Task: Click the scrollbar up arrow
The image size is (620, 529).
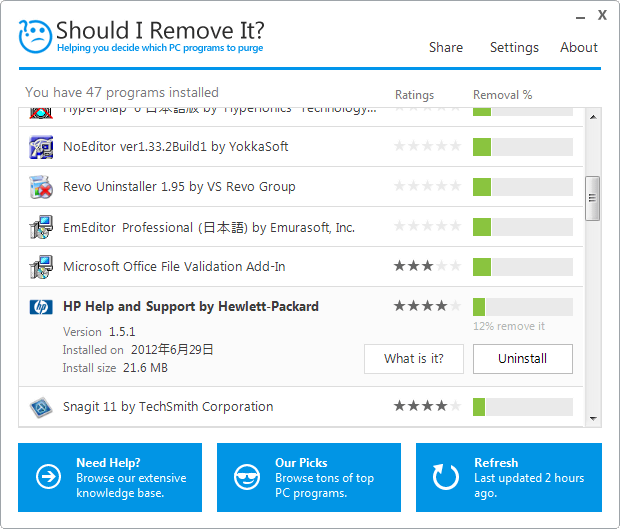Action: tap(593, 117)
